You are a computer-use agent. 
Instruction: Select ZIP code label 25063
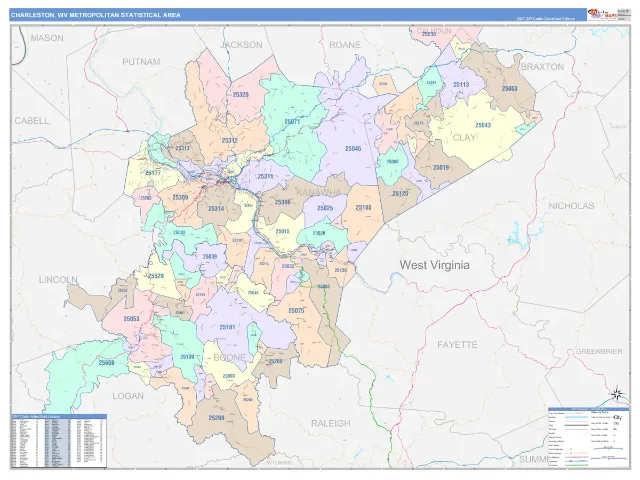point(509,88)
